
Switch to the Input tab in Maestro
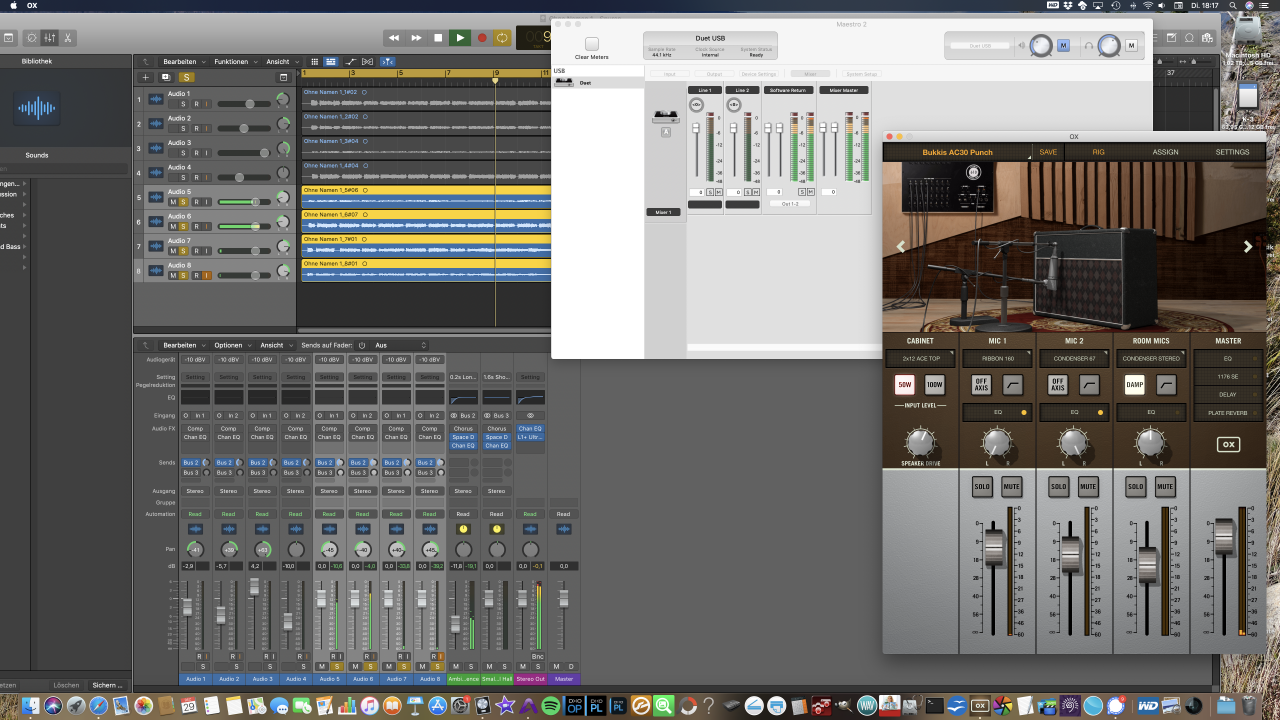pyautogui.click(x=669, y=74)
